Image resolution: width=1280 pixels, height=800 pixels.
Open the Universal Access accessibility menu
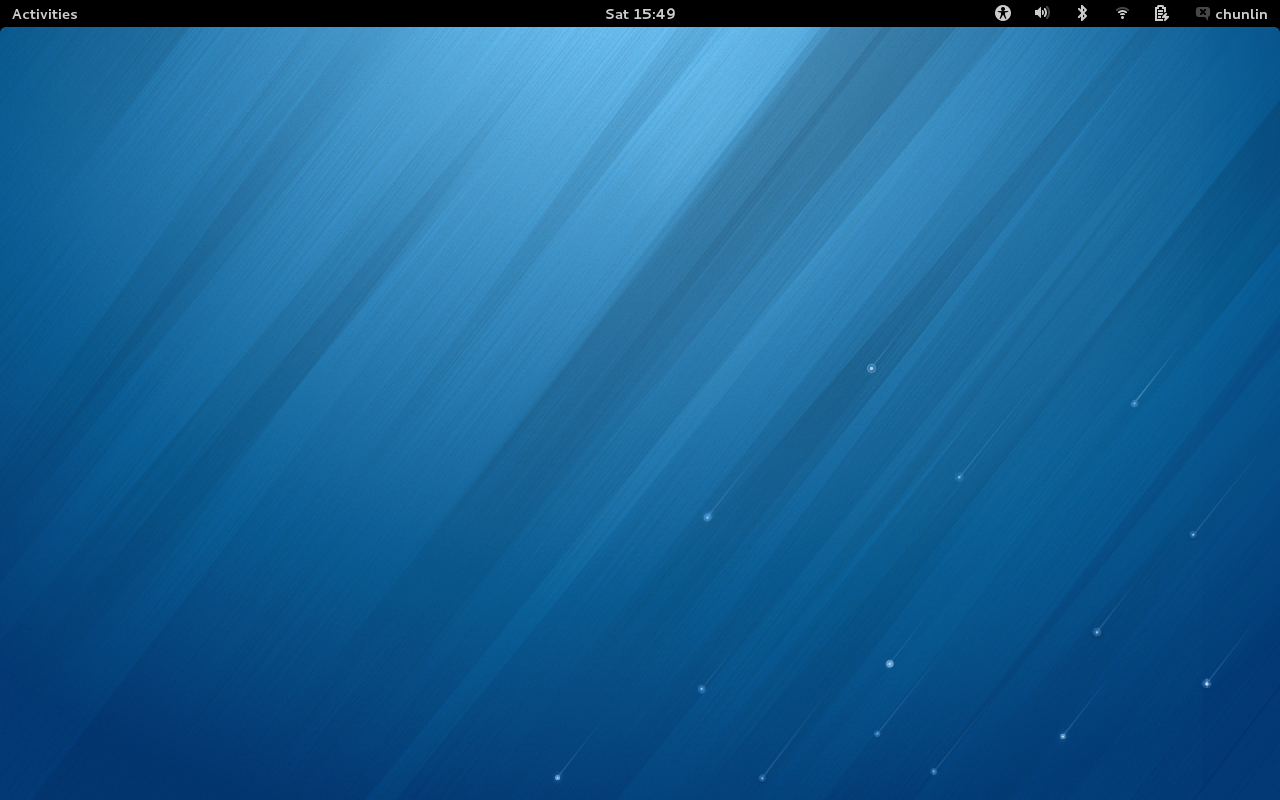(1003, 13)
